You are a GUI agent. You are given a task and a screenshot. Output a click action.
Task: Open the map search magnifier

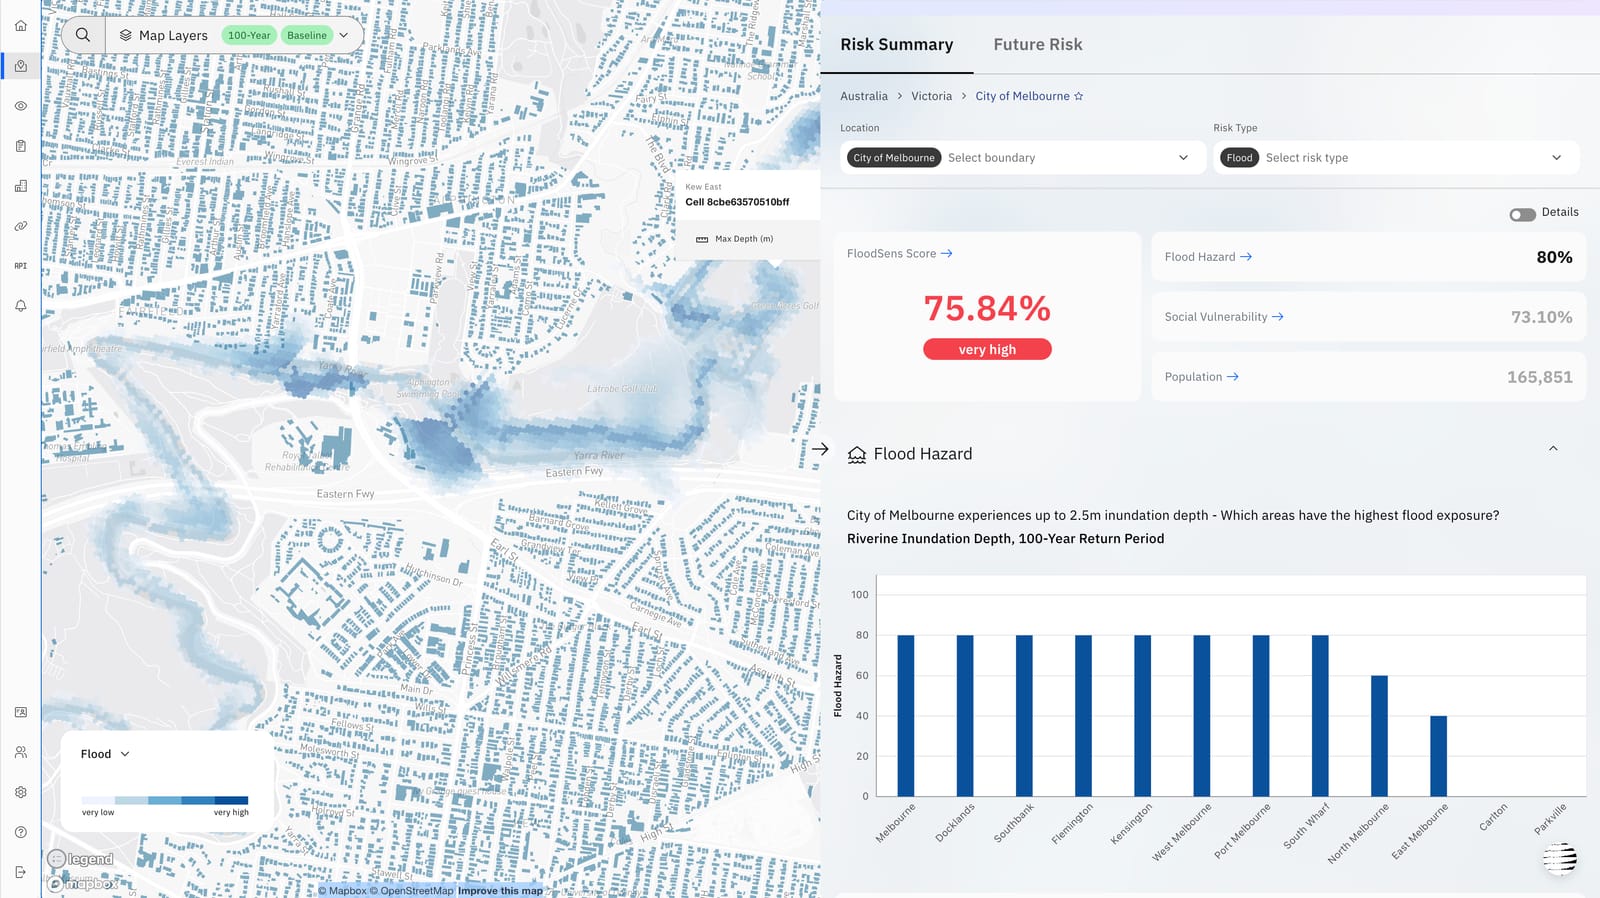83,35
